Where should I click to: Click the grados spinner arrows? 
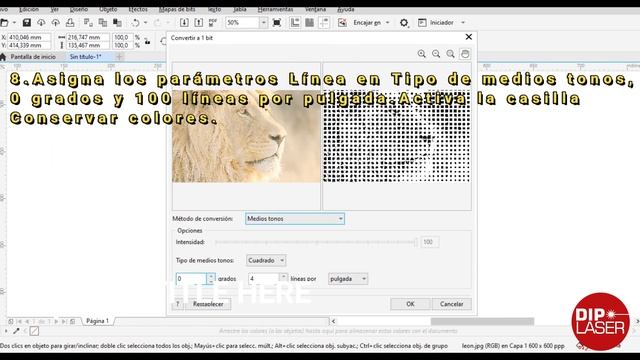pyautogui.click(x=211, y=279)
